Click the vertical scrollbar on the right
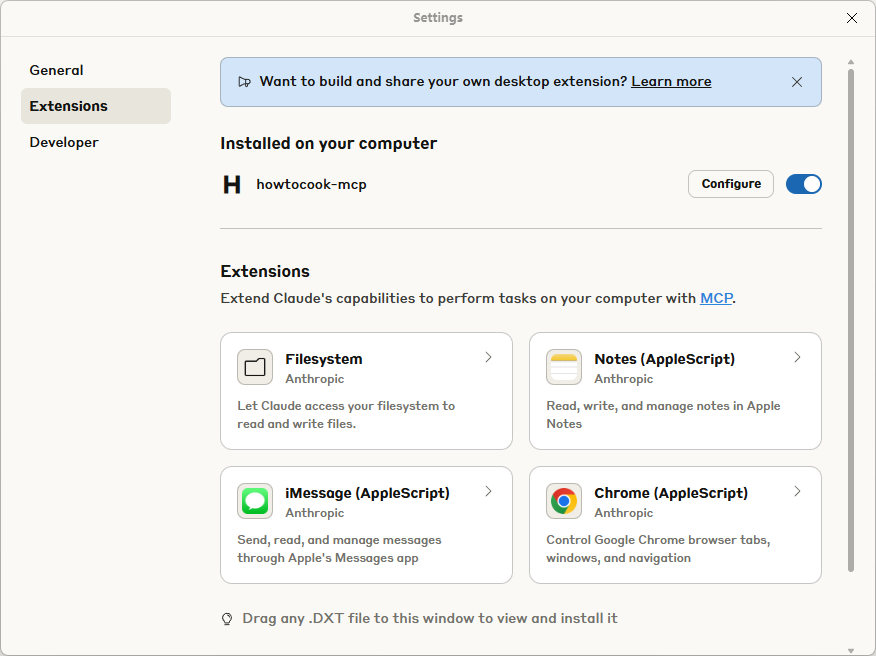This screenshot has width=876, height=656. click(851, 320)
